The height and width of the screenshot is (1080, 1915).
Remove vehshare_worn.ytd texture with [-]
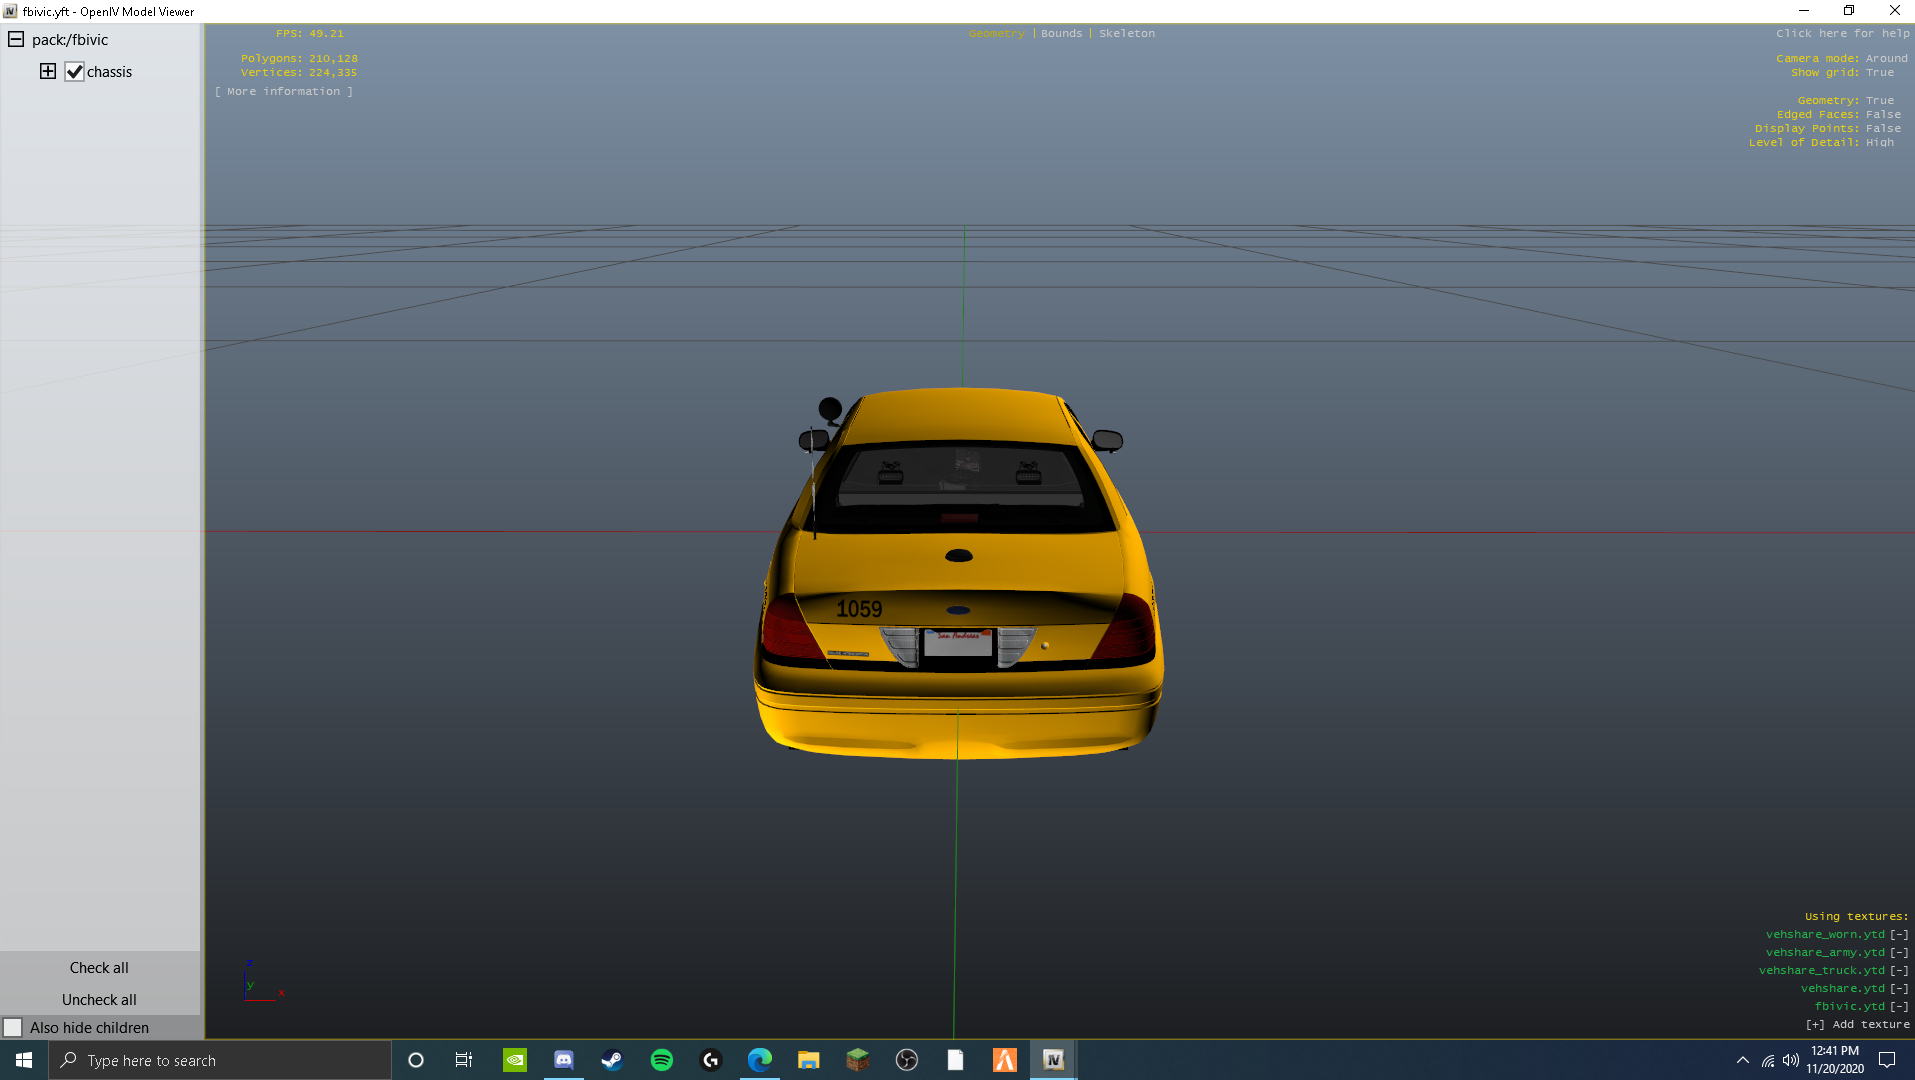(1898, 934)
